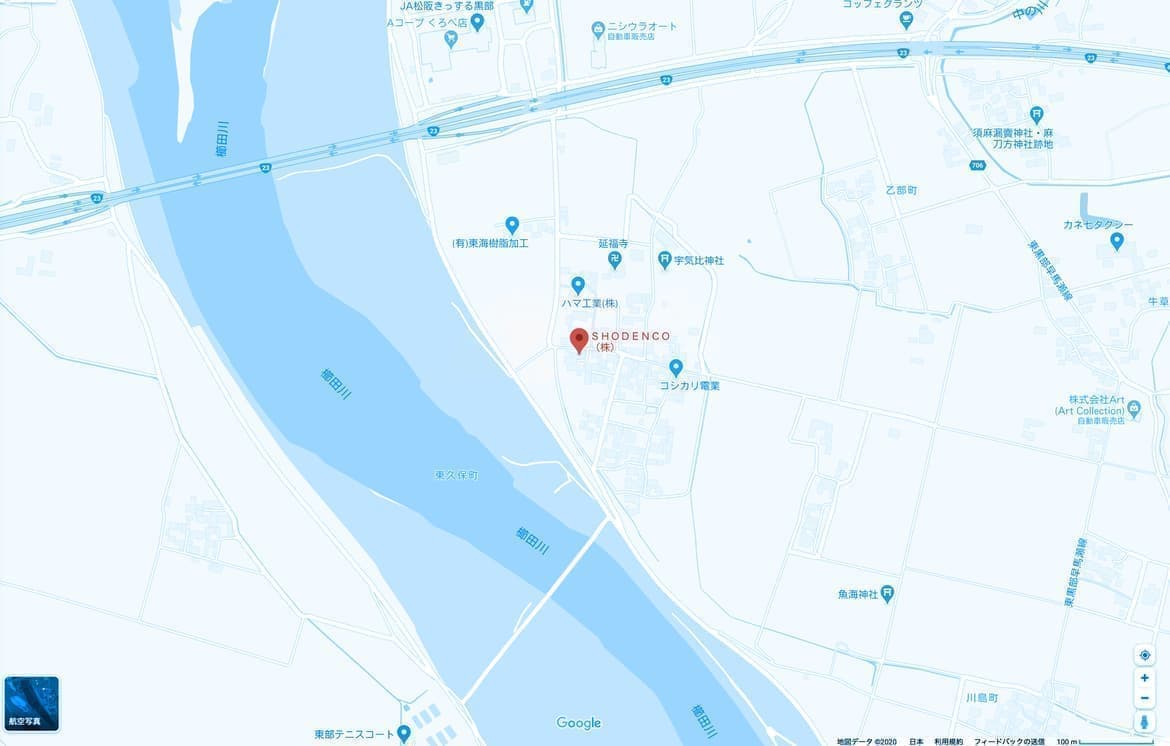The height and width of the screenshot is (746, 1170).
Task: Click the Google logo on map
Action: pos(579,723)
